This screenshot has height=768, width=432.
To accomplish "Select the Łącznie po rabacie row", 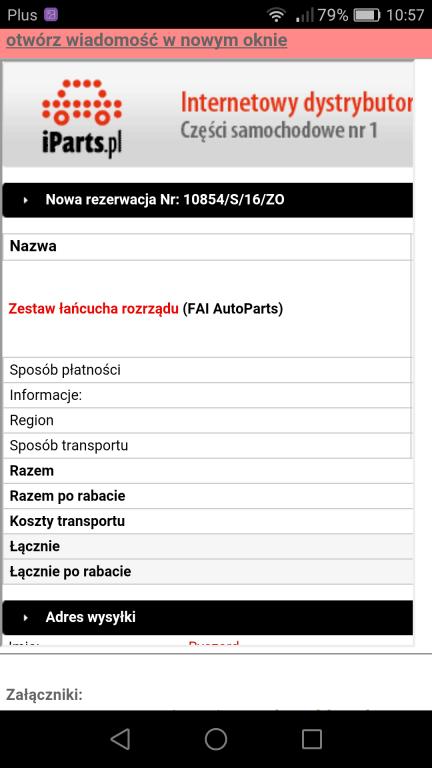I will 206,572.
